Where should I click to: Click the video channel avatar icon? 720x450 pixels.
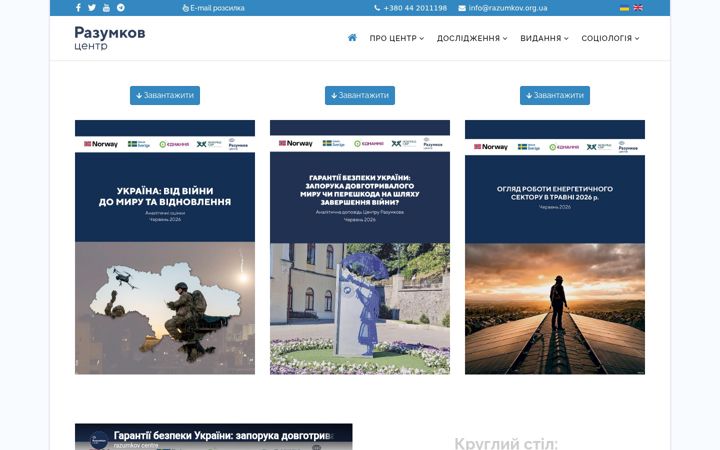(x=99, y=440)
